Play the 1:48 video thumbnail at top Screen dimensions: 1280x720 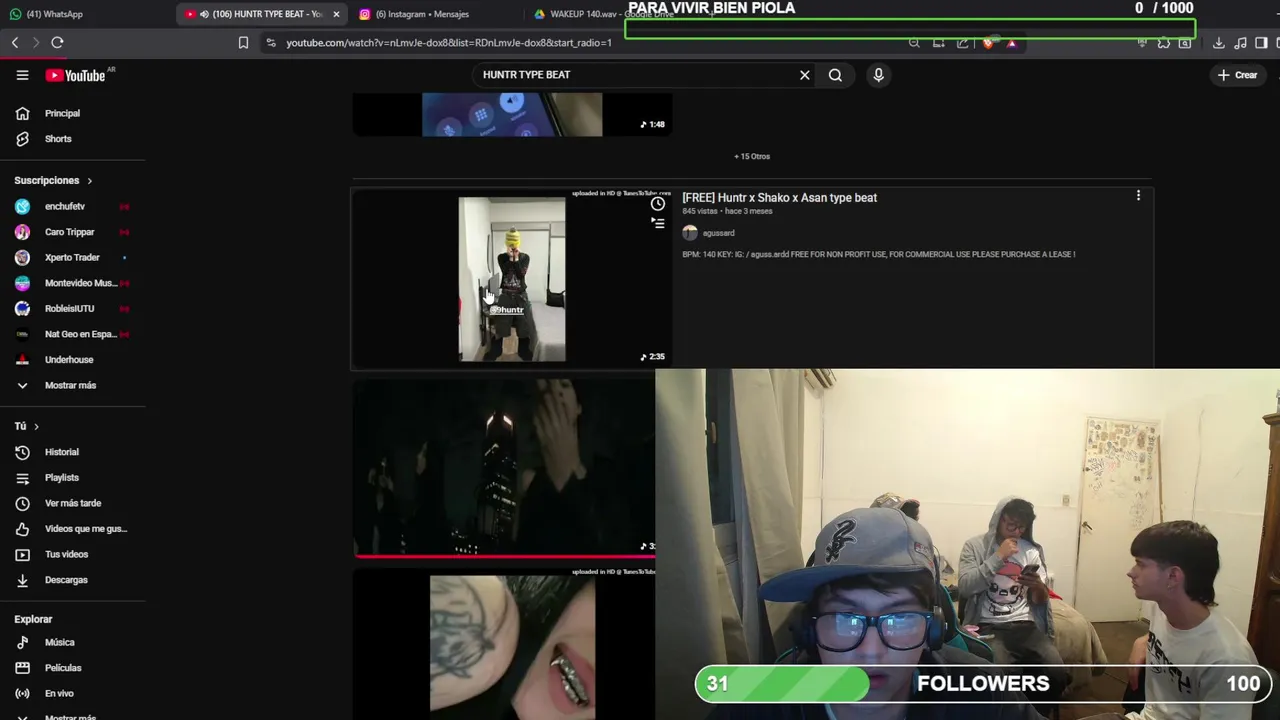click(512, 115)
